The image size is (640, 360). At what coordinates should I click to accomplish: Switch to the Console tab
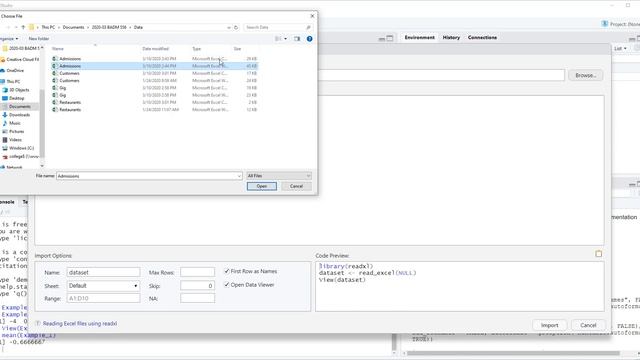pos(7,202)
